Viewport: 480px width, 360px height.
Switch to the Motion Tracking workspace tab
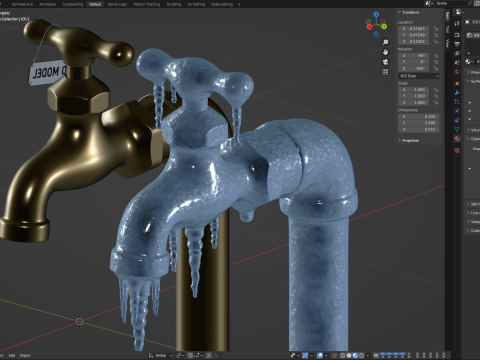147,4
